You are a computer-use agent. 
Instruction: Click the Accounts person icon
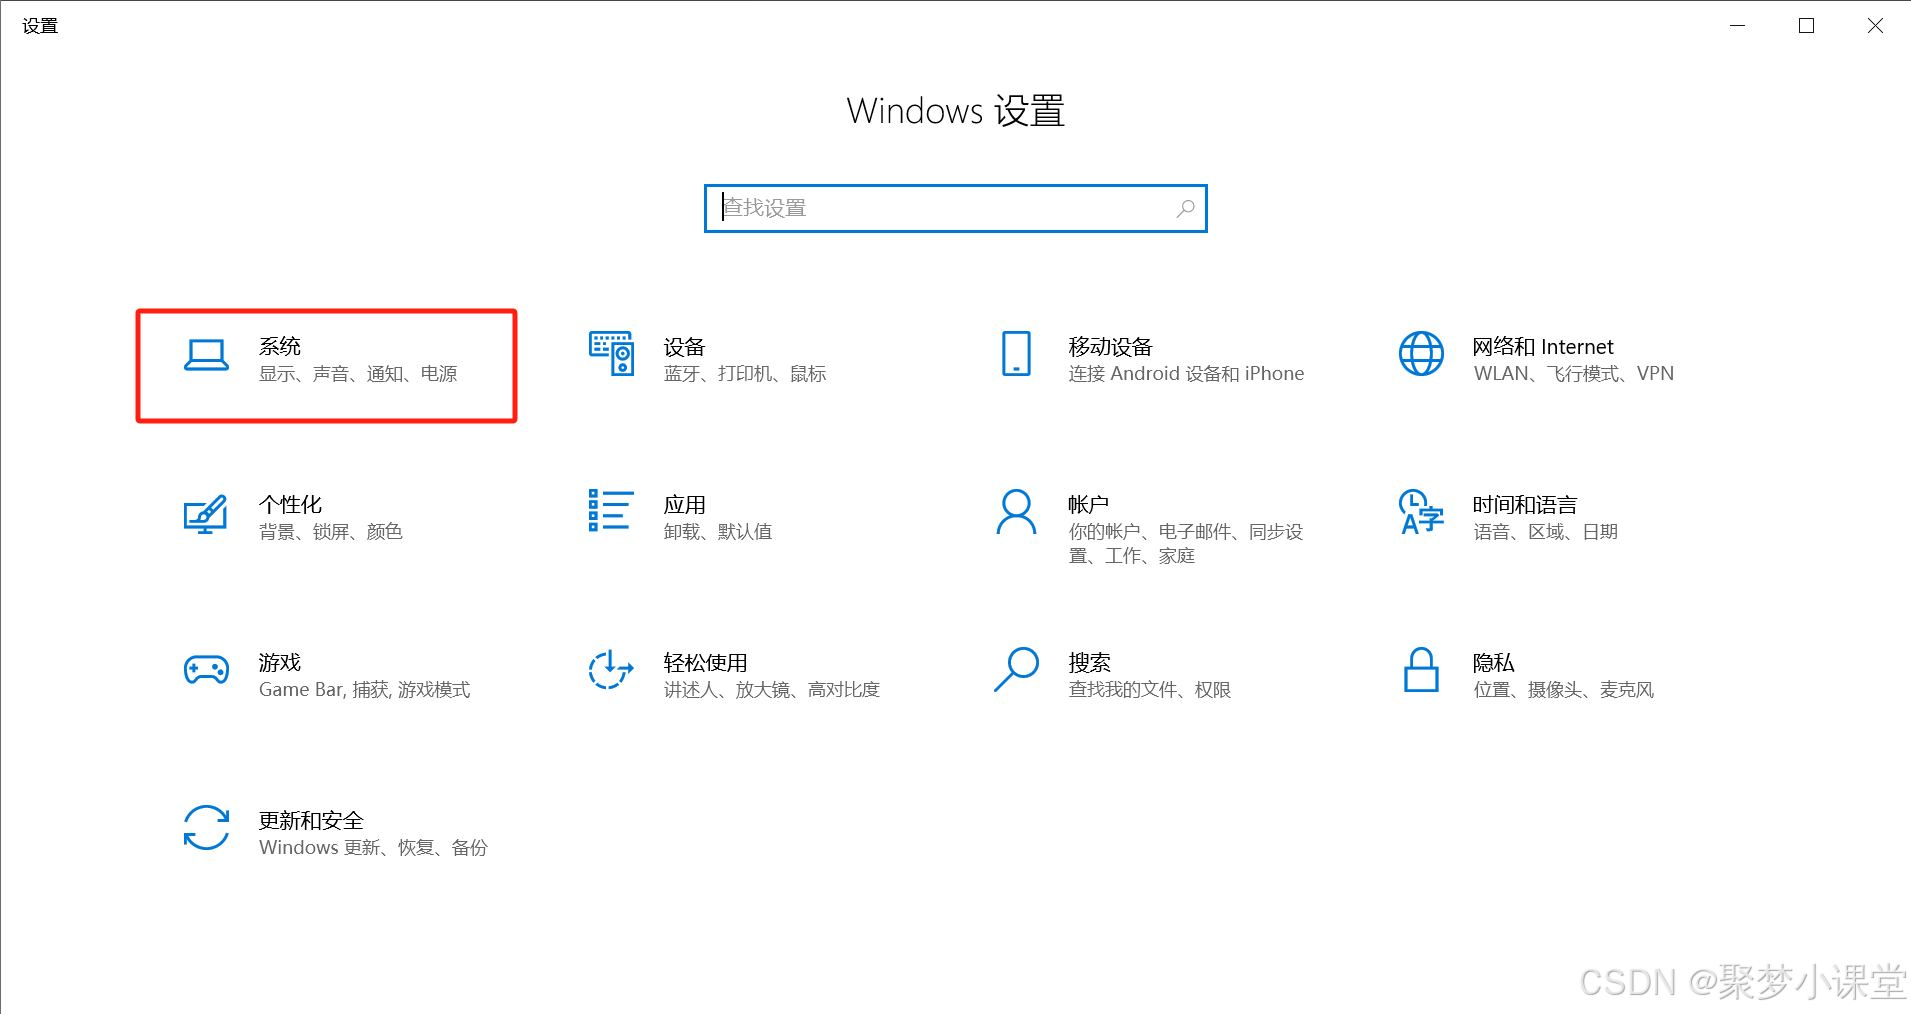(x=1016, y=512)
